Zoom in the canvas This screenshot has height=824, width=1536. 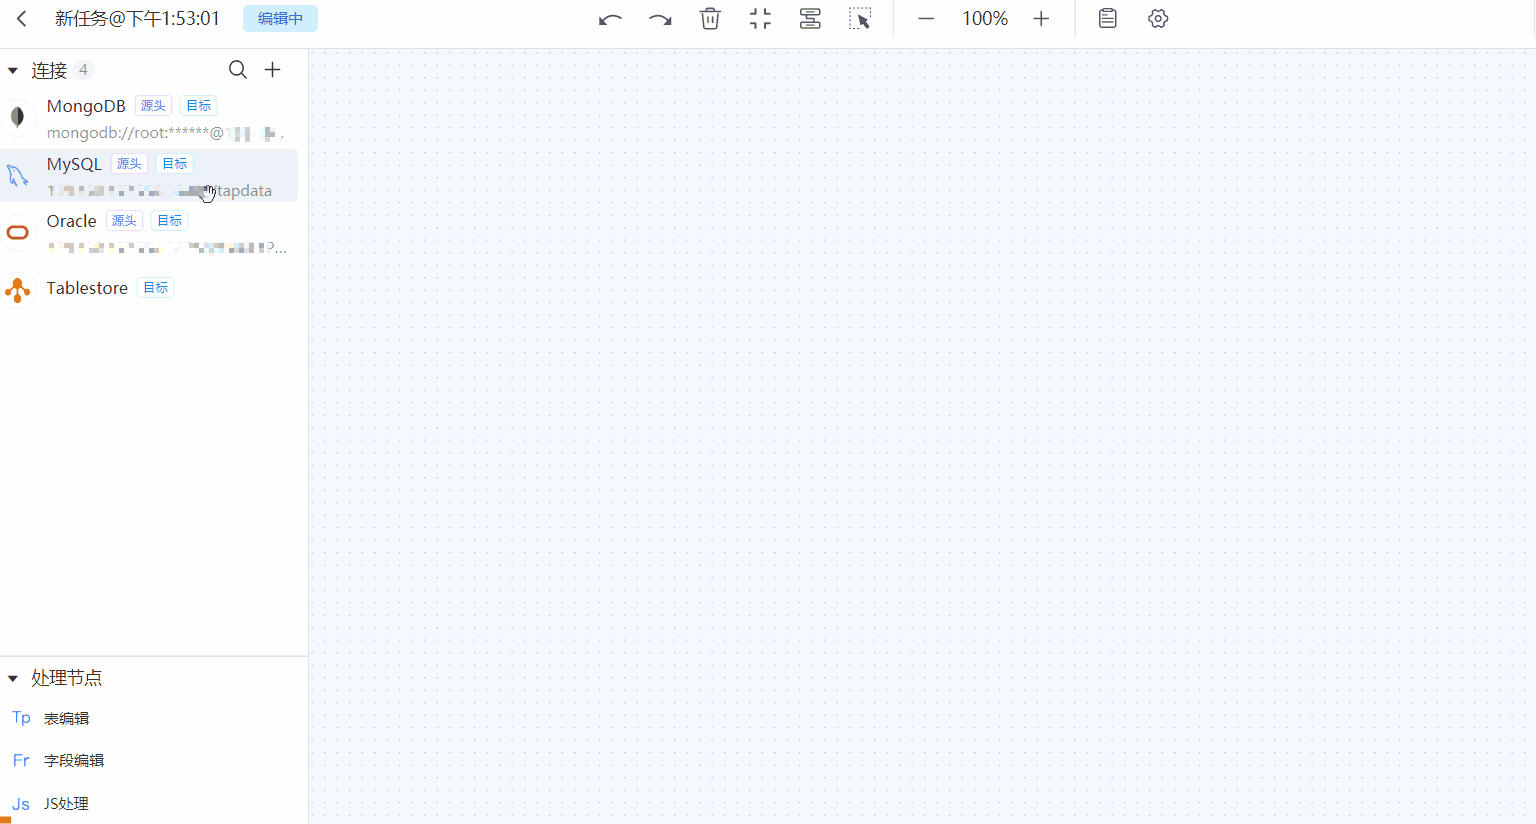1041,19
